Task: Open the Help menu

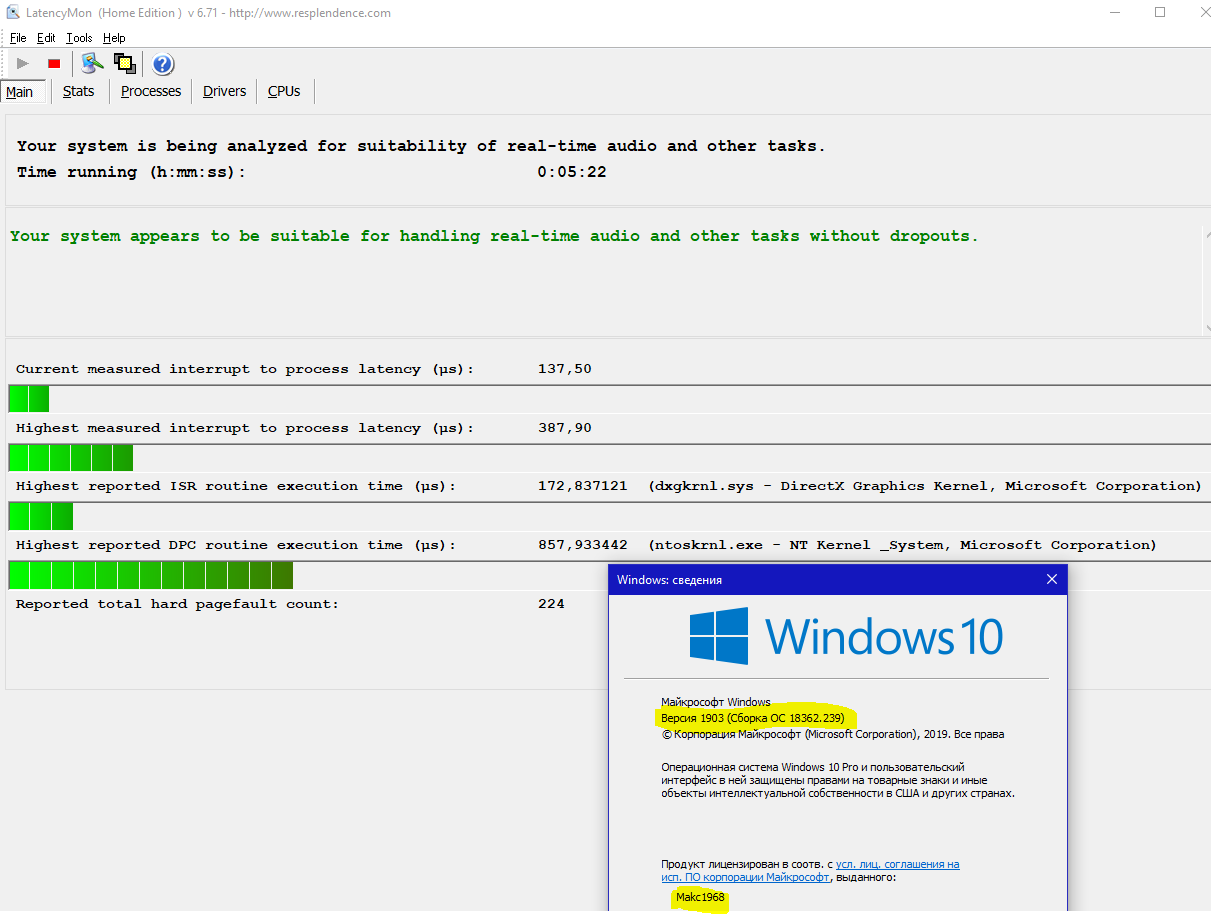Action: 114,38
